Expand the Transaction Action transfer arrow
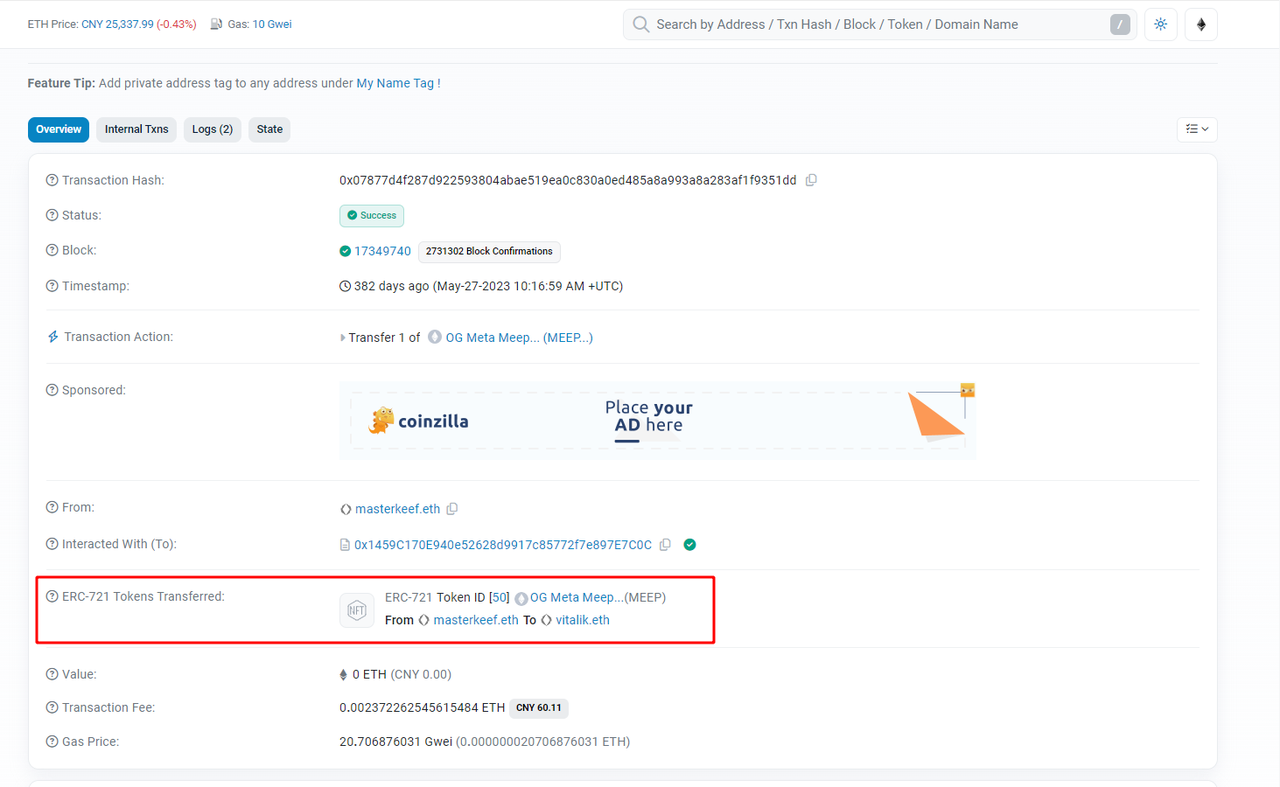Screen dimensions: 1280x787 [343, 338]
